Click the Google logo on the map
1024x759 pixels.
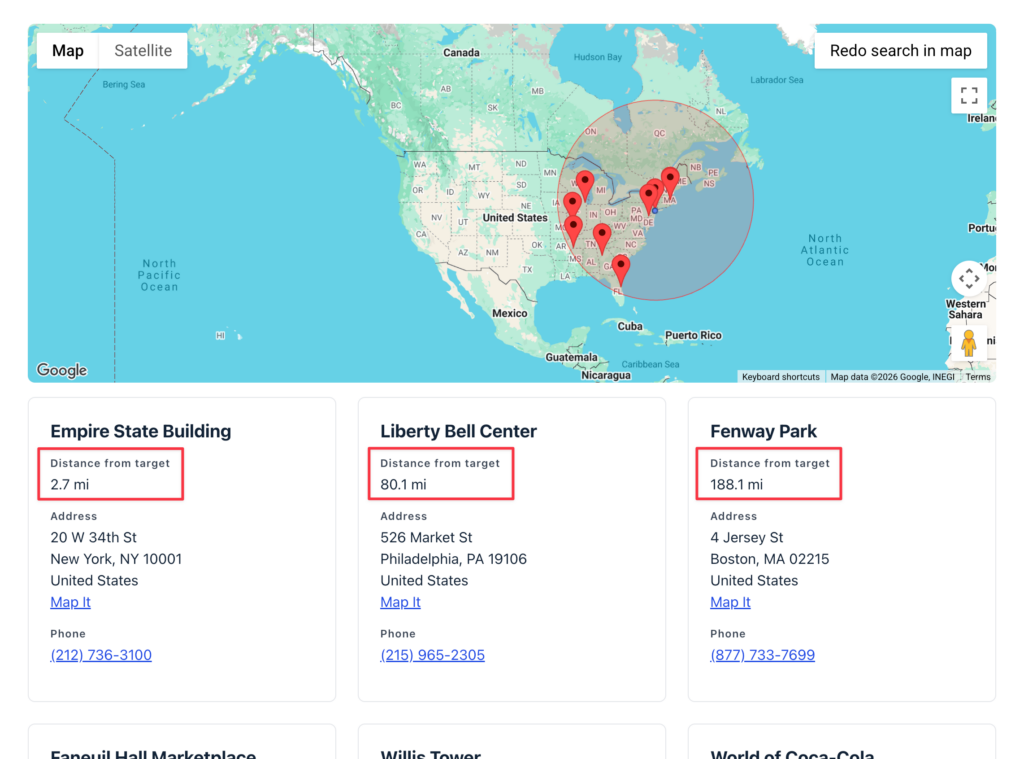coord(62,370)
